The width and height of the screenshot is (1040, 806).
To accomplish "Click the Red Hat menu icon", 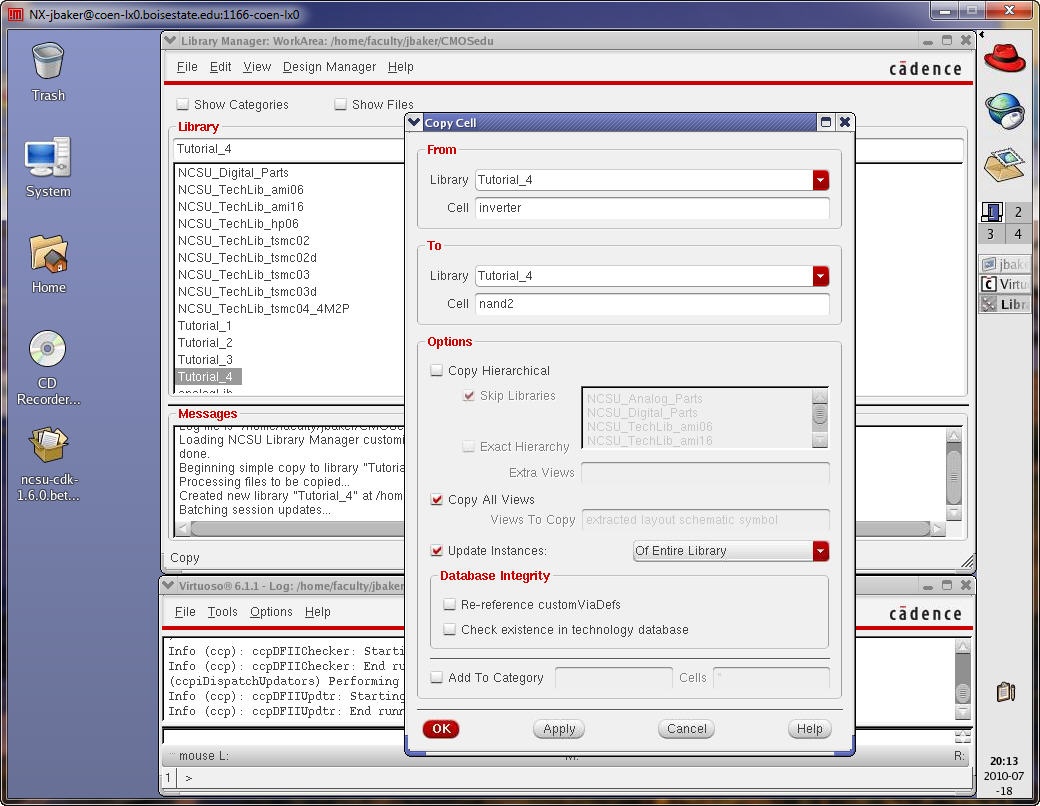I will point(1005,58).
